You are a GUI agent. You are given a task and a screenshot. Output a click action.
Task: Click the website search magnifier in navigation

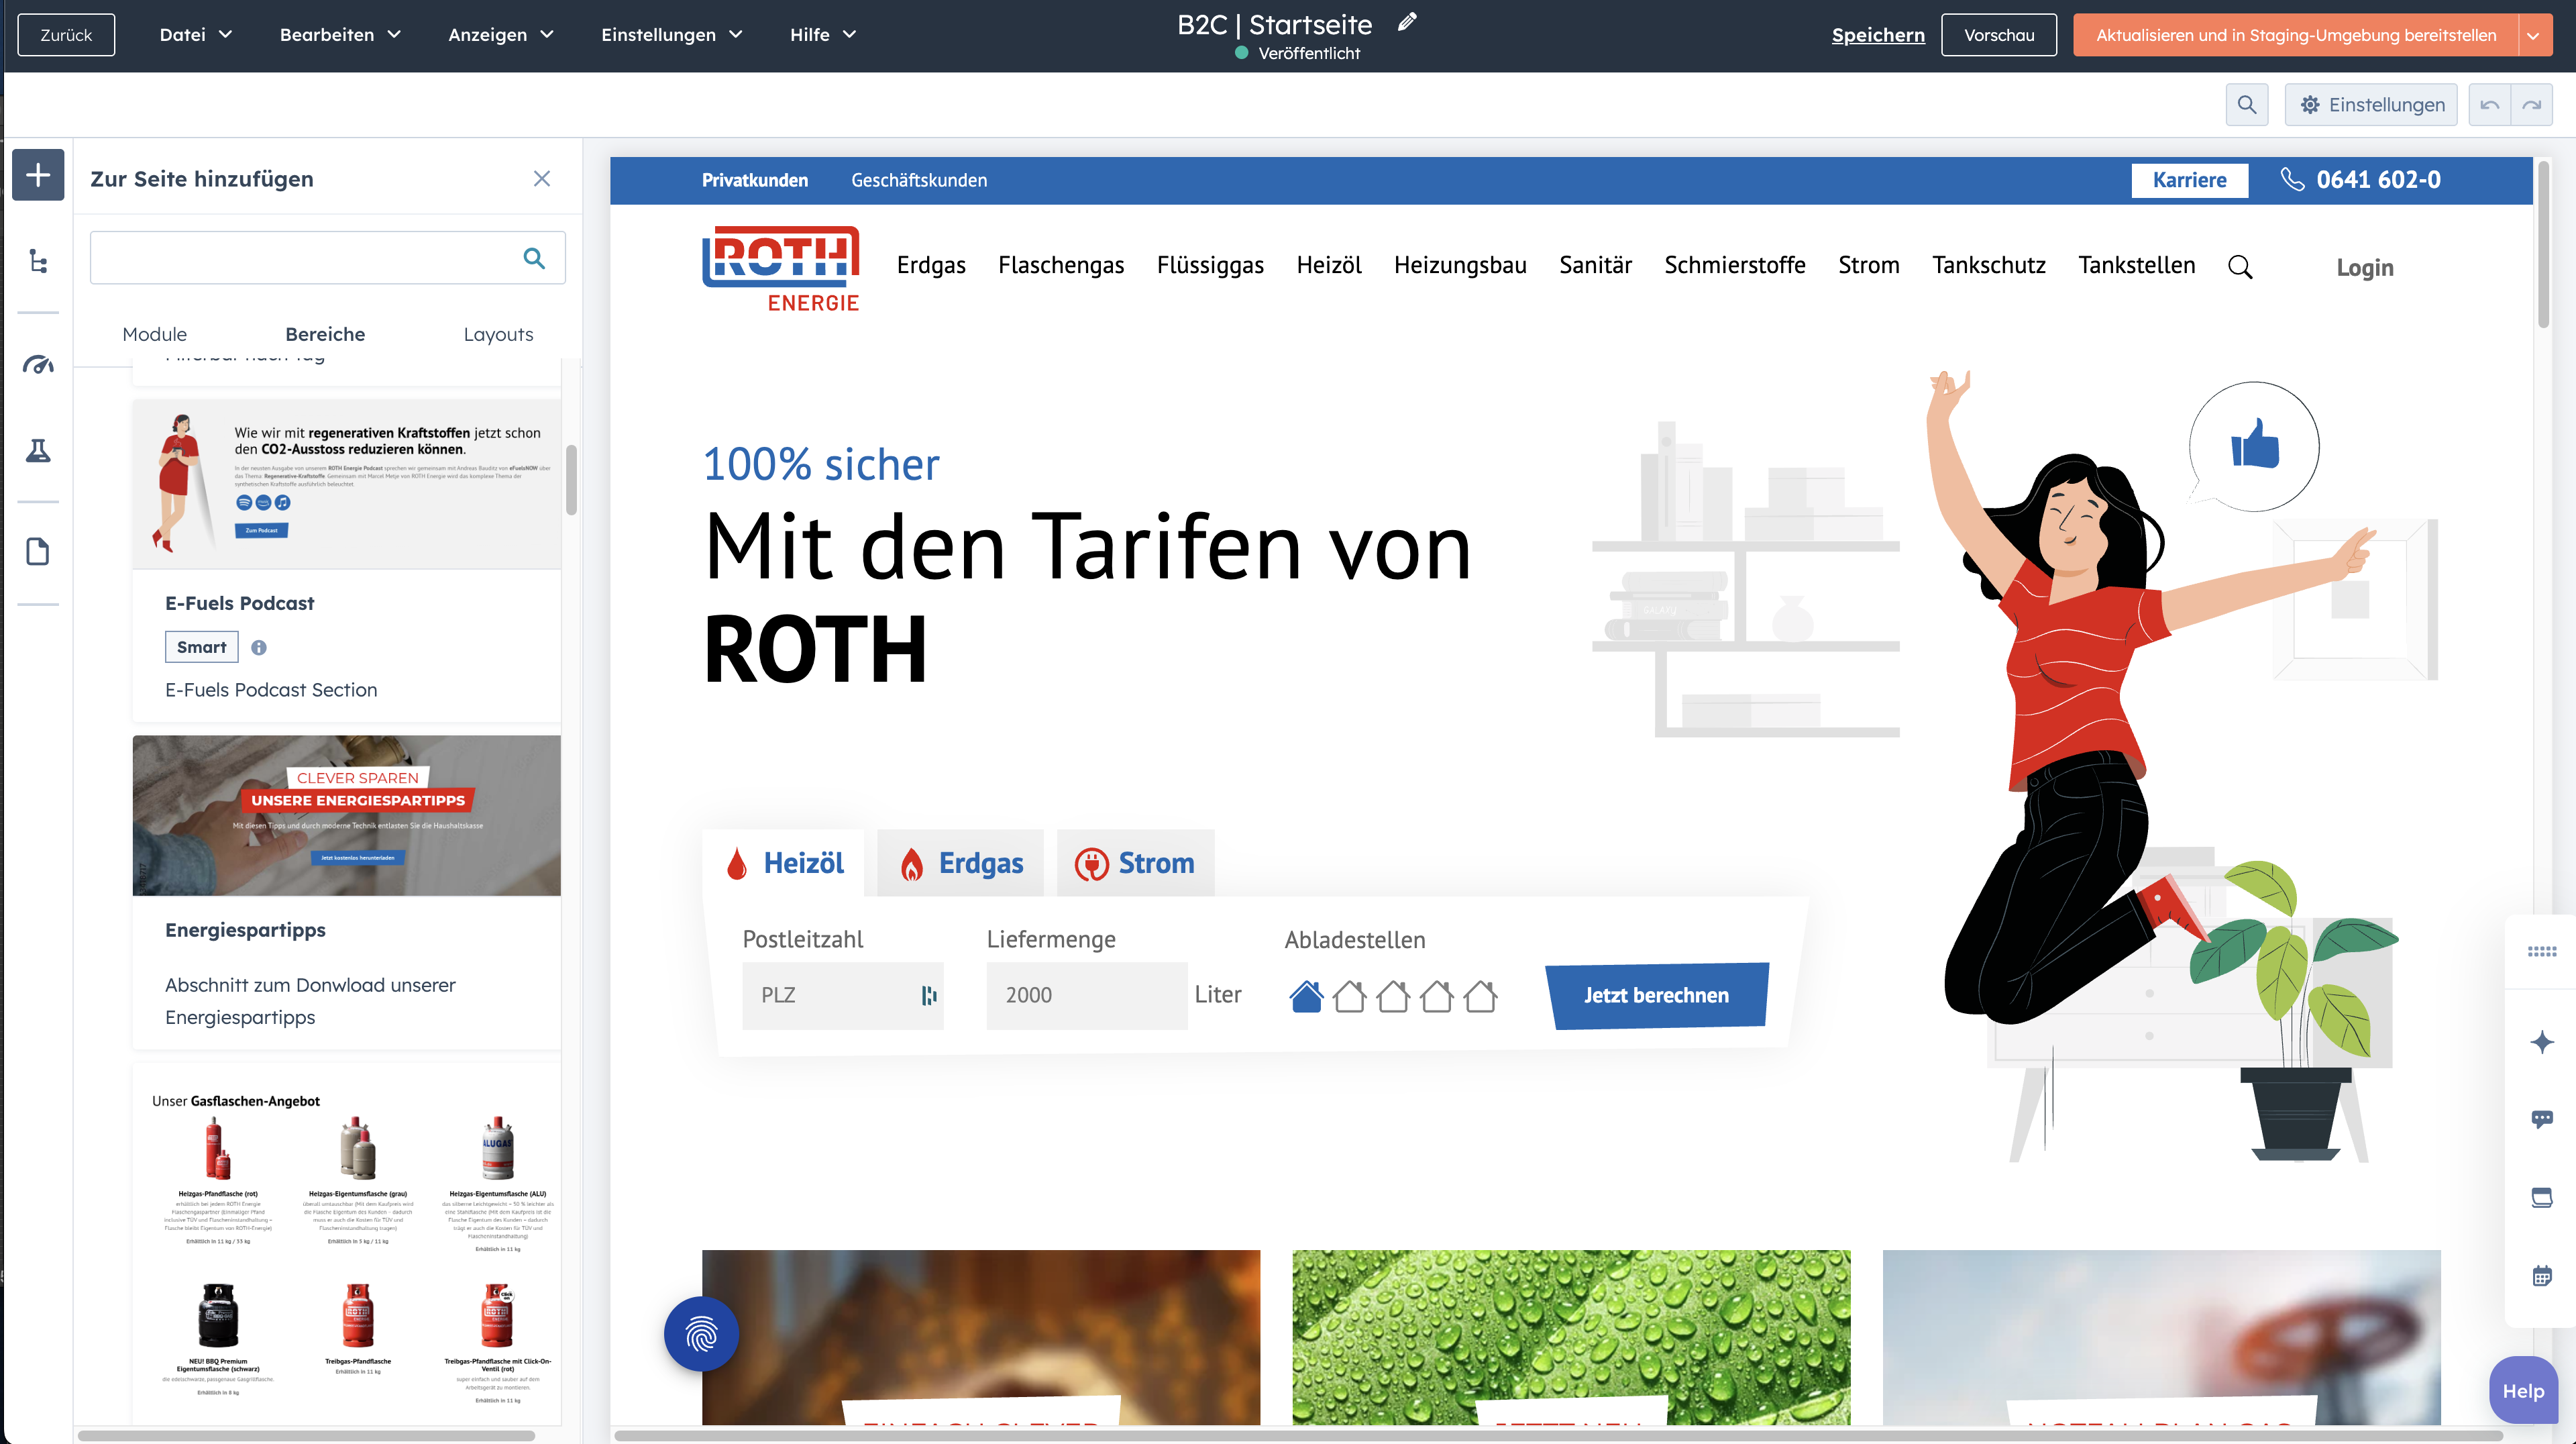pos(2240,266)
